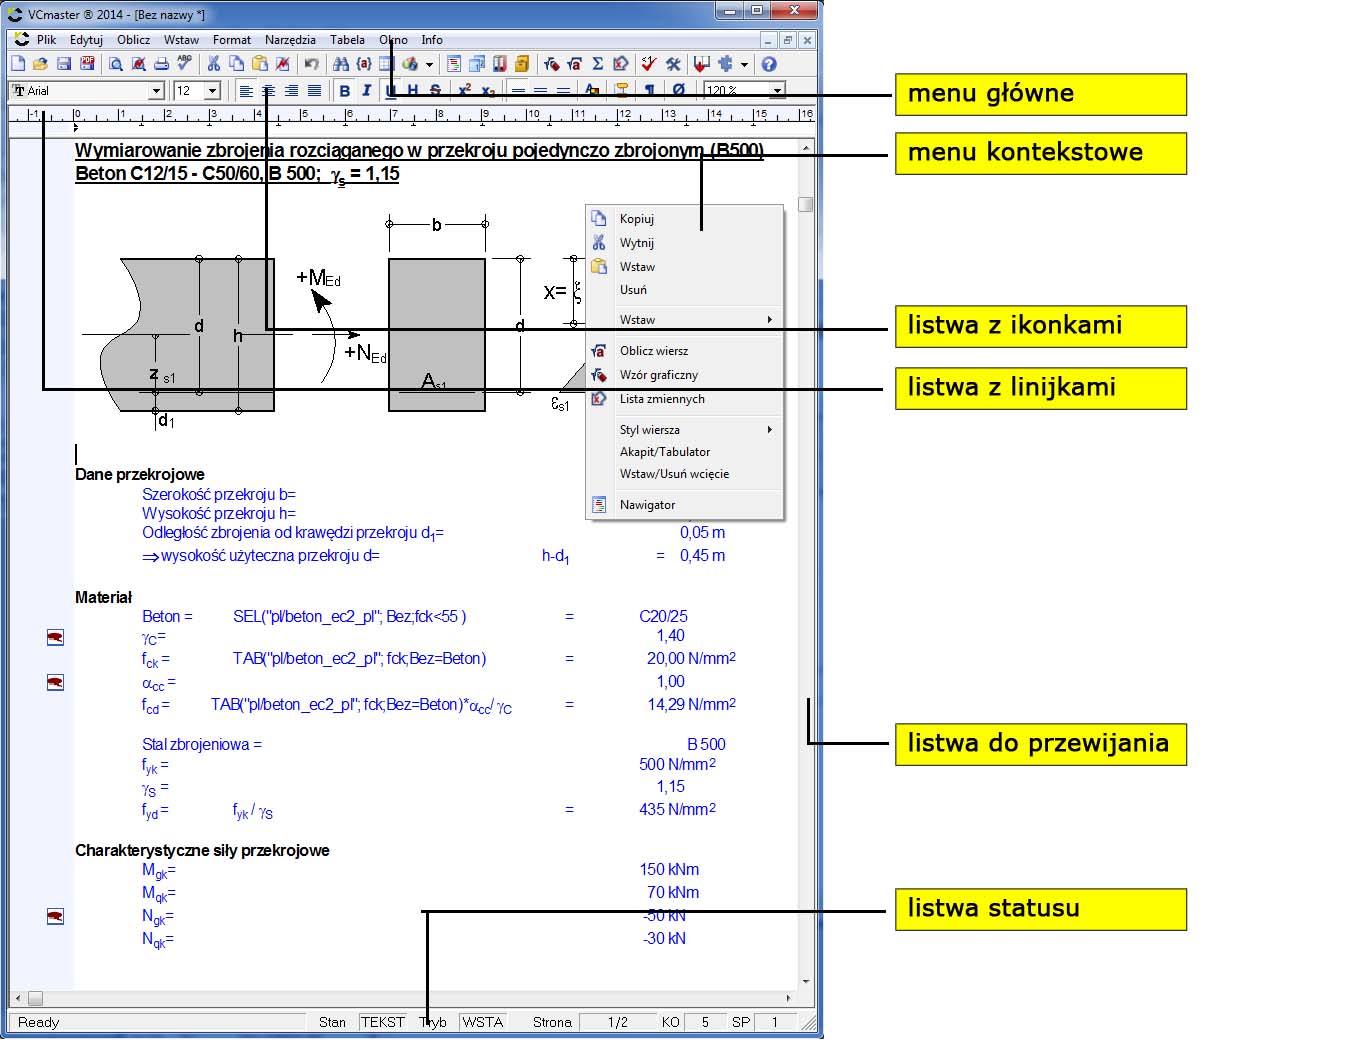Open print preview with magnifier icon
1363x1040 pixels.
pyautogui.click(x=116, y=64)
